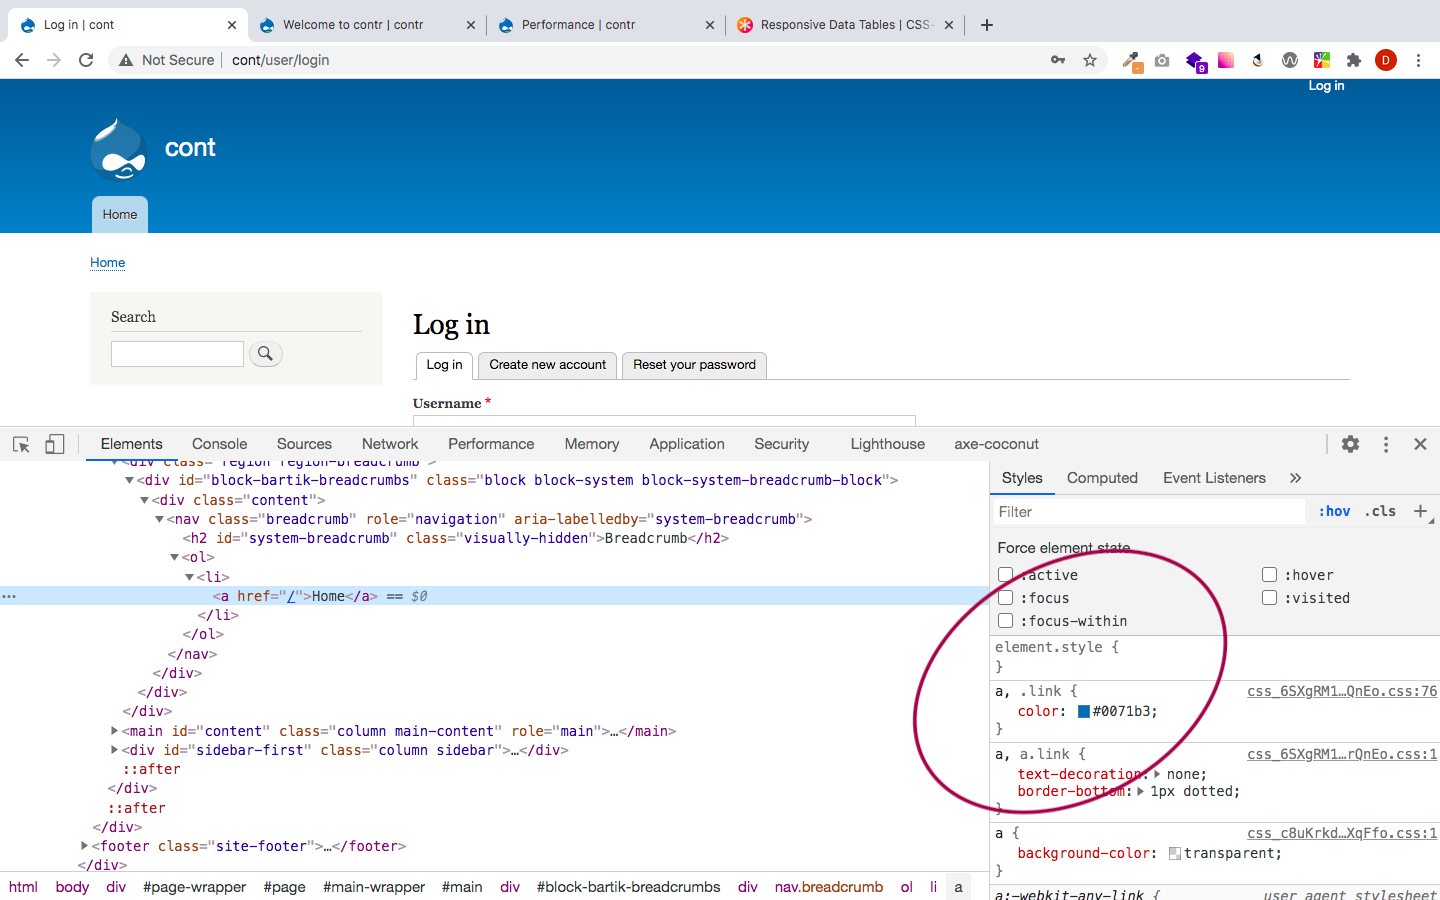This screenshot has height=900, width=1440.
Task: Open the Lighthouse panel
Action: click(887, 444)
